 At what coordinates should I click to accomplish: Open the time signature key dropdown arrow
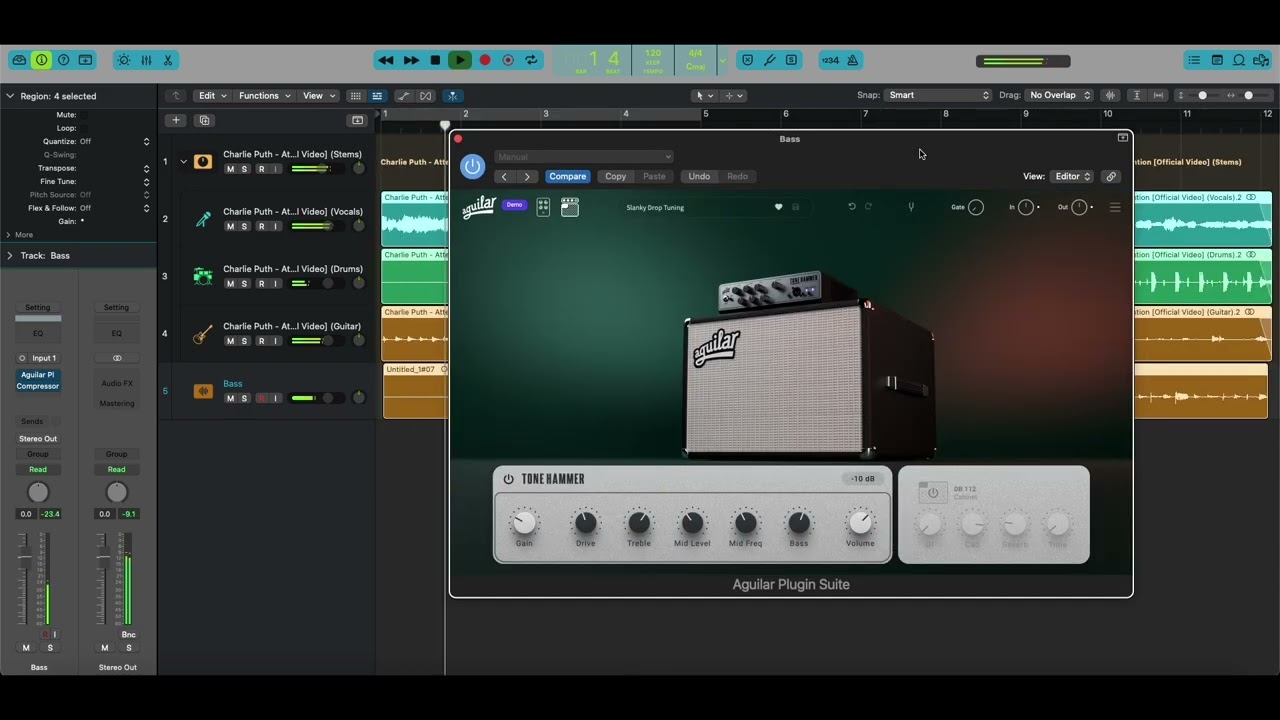pos(722,60)
